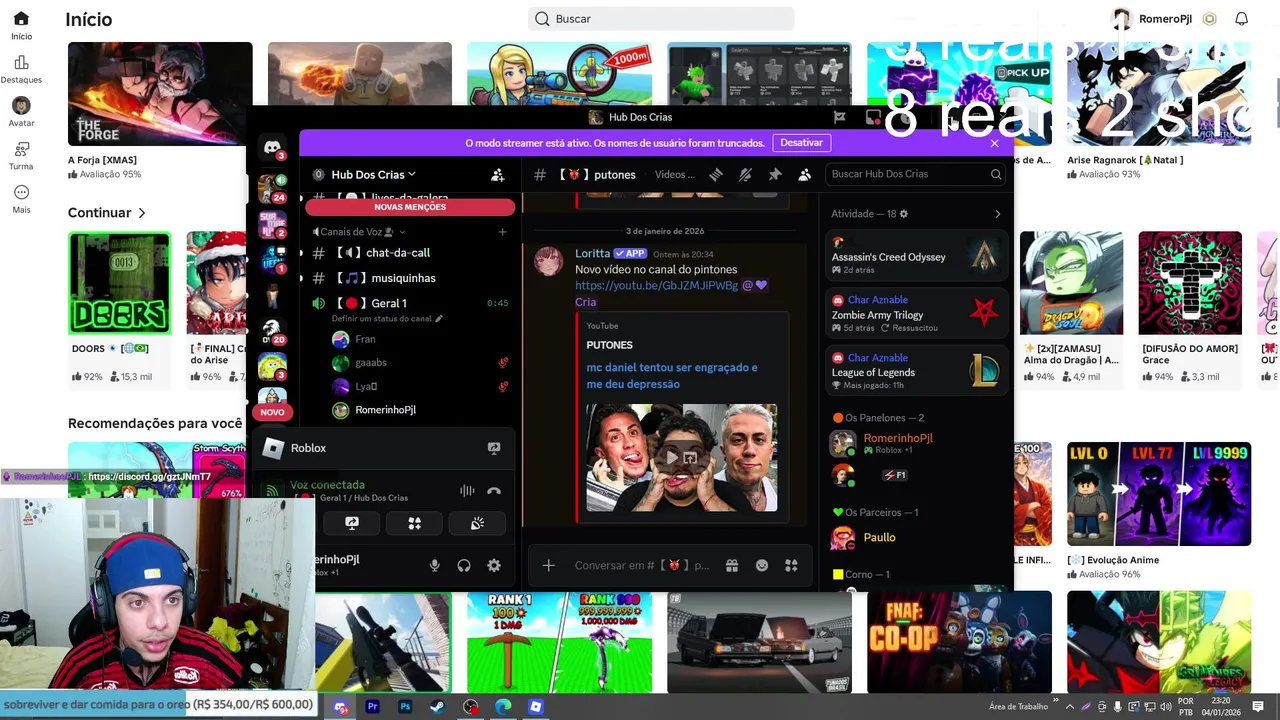Open A Forja [XMAS] game thumbnail
Viewport: 1280px width, 720px height.
(x=160, y=94)
